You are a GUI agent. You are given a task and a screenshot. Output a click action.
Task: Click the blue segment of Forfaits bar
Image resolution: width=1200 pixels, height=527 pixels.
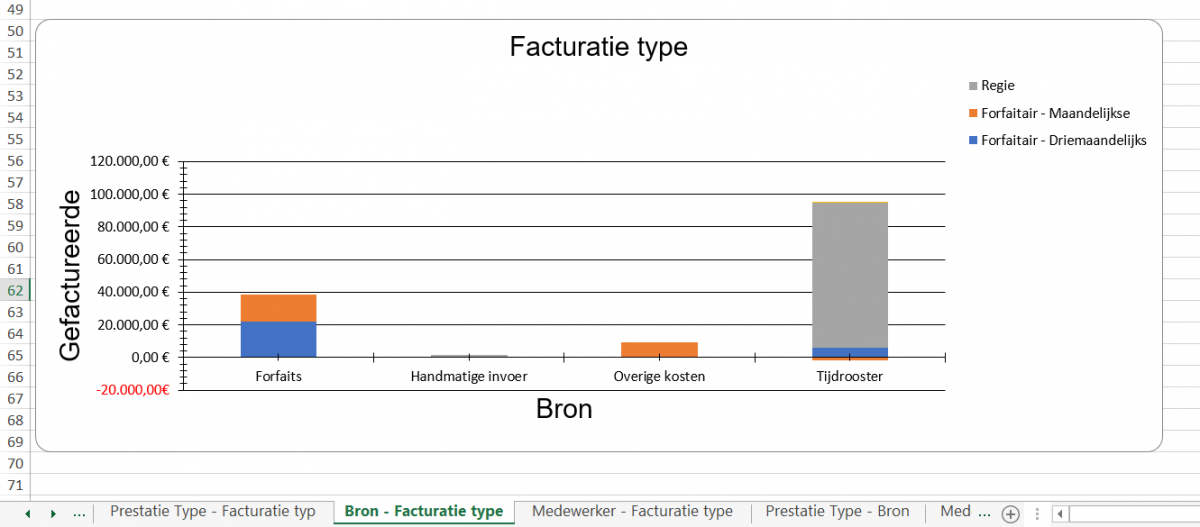pyautogui.click(x=278, y=339)
